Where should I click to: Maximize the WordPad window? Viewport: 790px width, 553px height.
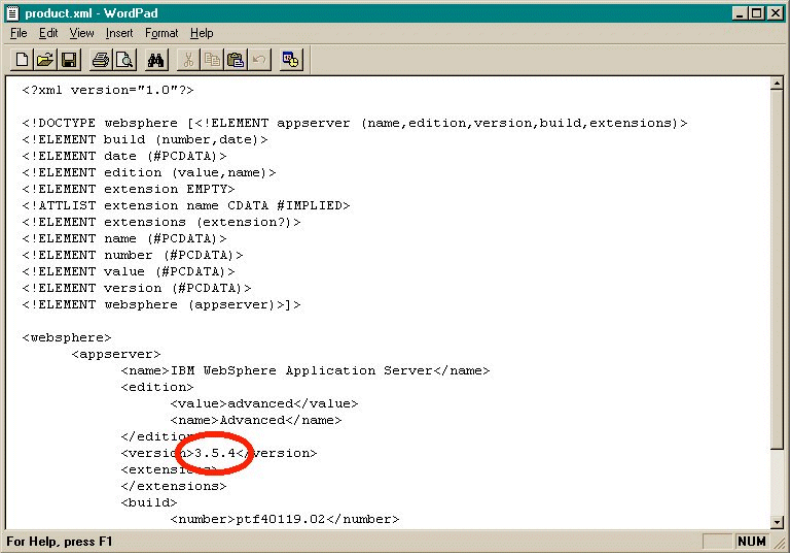tap(756, 13)
